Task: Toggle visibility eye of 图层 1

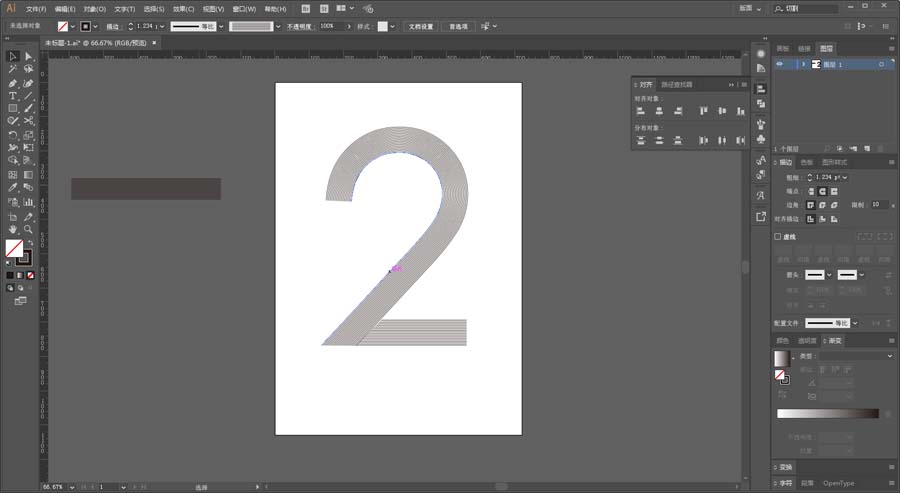Action: click(779, 64)
